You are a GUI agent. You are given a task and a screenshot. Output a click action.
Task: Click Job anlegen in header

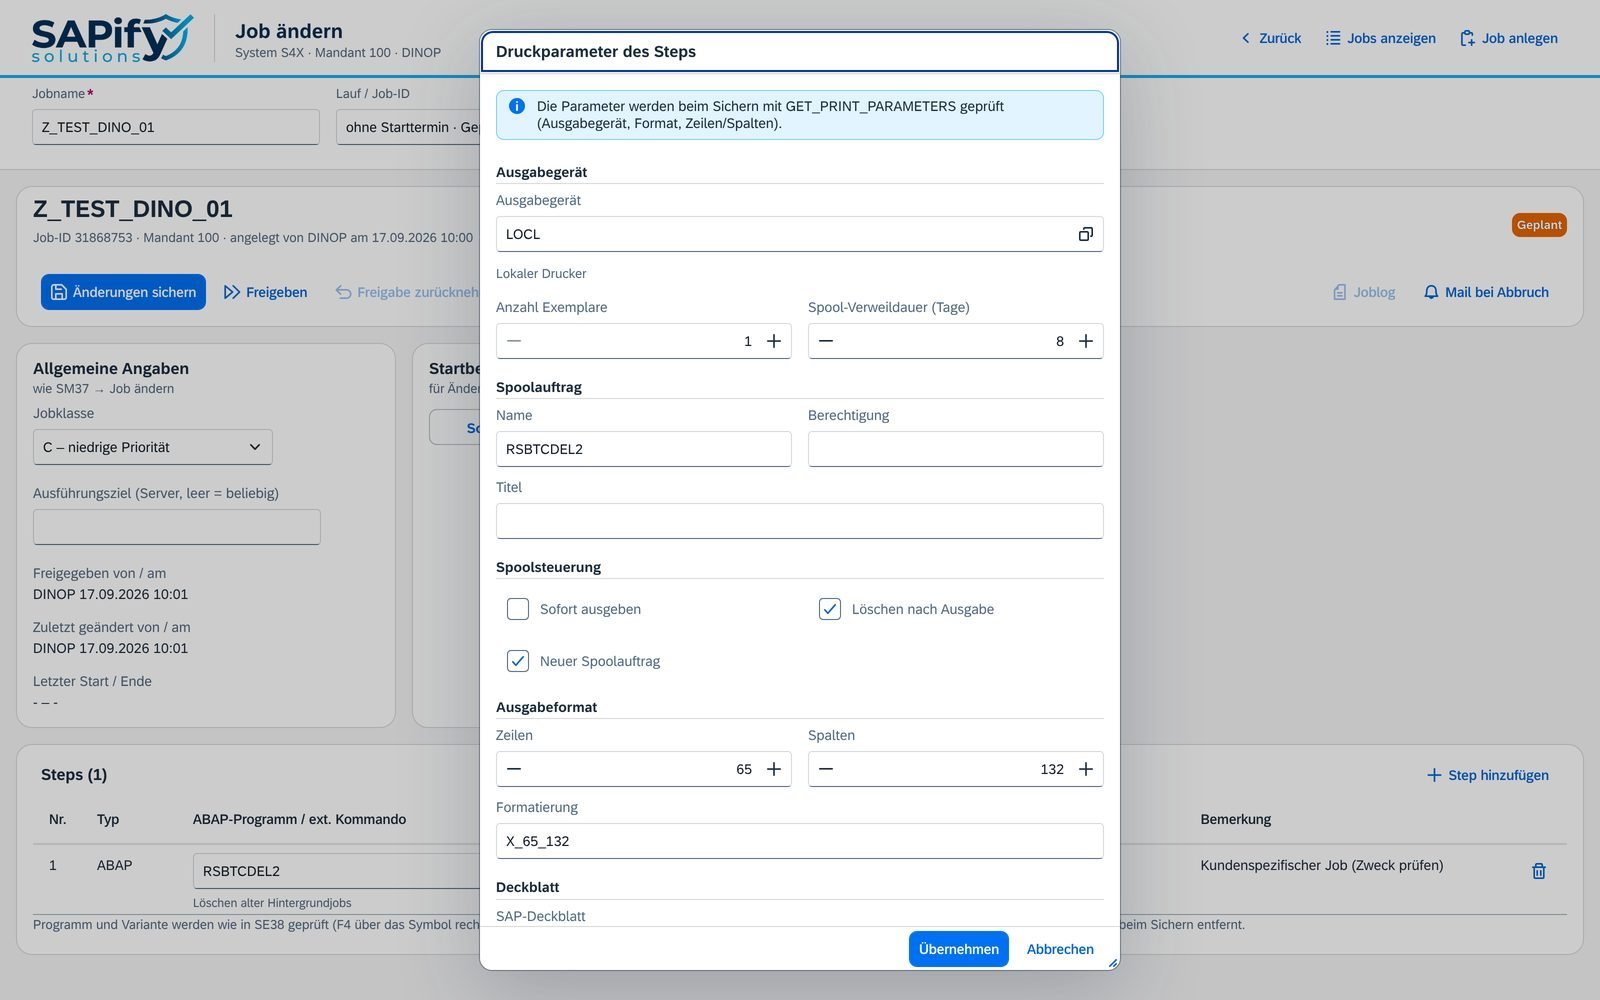pos(1508,38)
